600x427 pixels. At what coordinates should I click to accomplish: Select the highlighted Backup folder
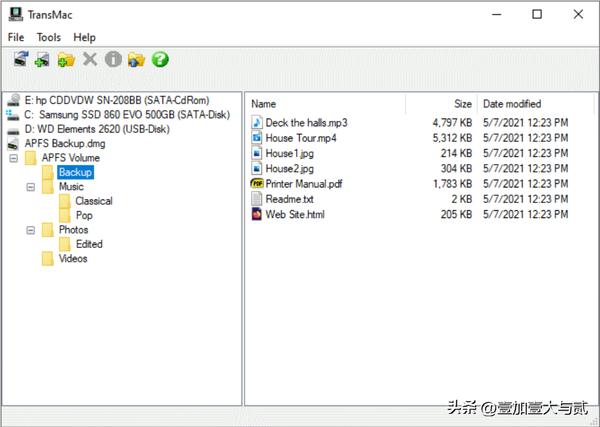tap(75, 172)
